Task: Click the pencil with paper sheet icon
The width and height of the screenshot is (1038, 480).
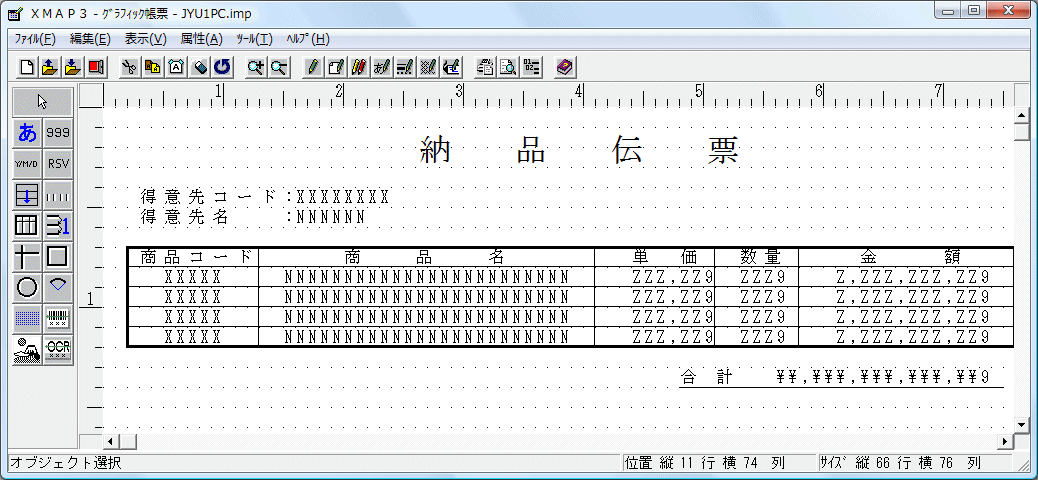Action: (336, 67)
